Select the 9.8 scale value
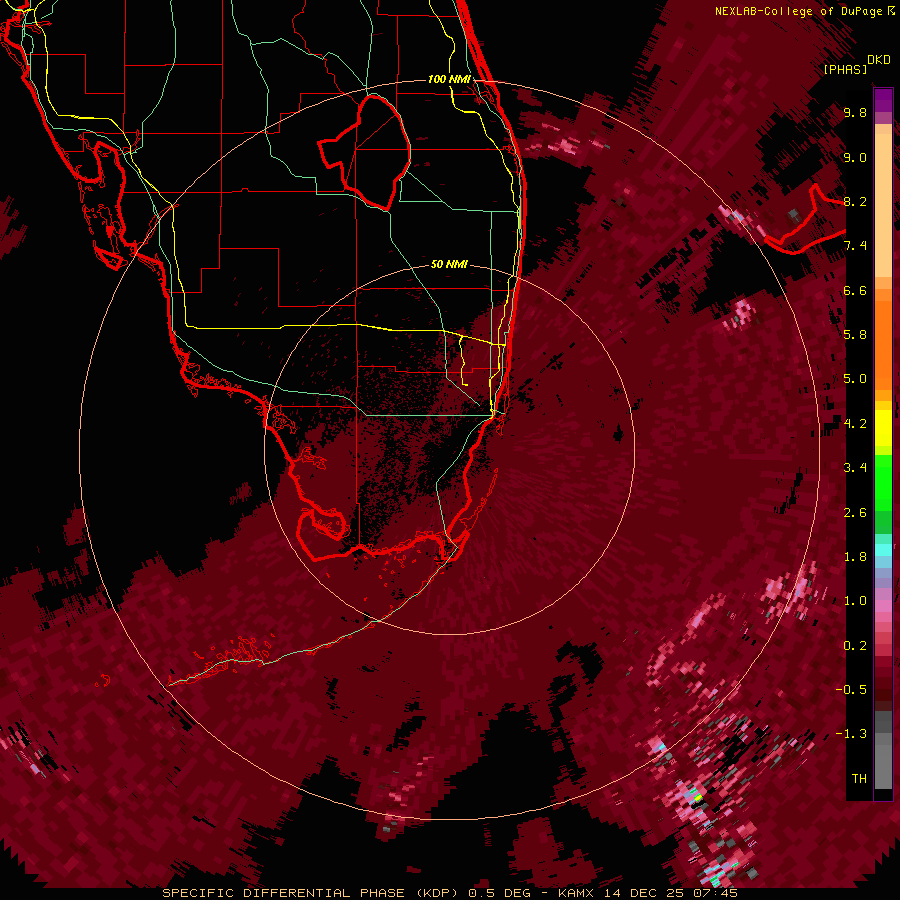 (855, 113)
